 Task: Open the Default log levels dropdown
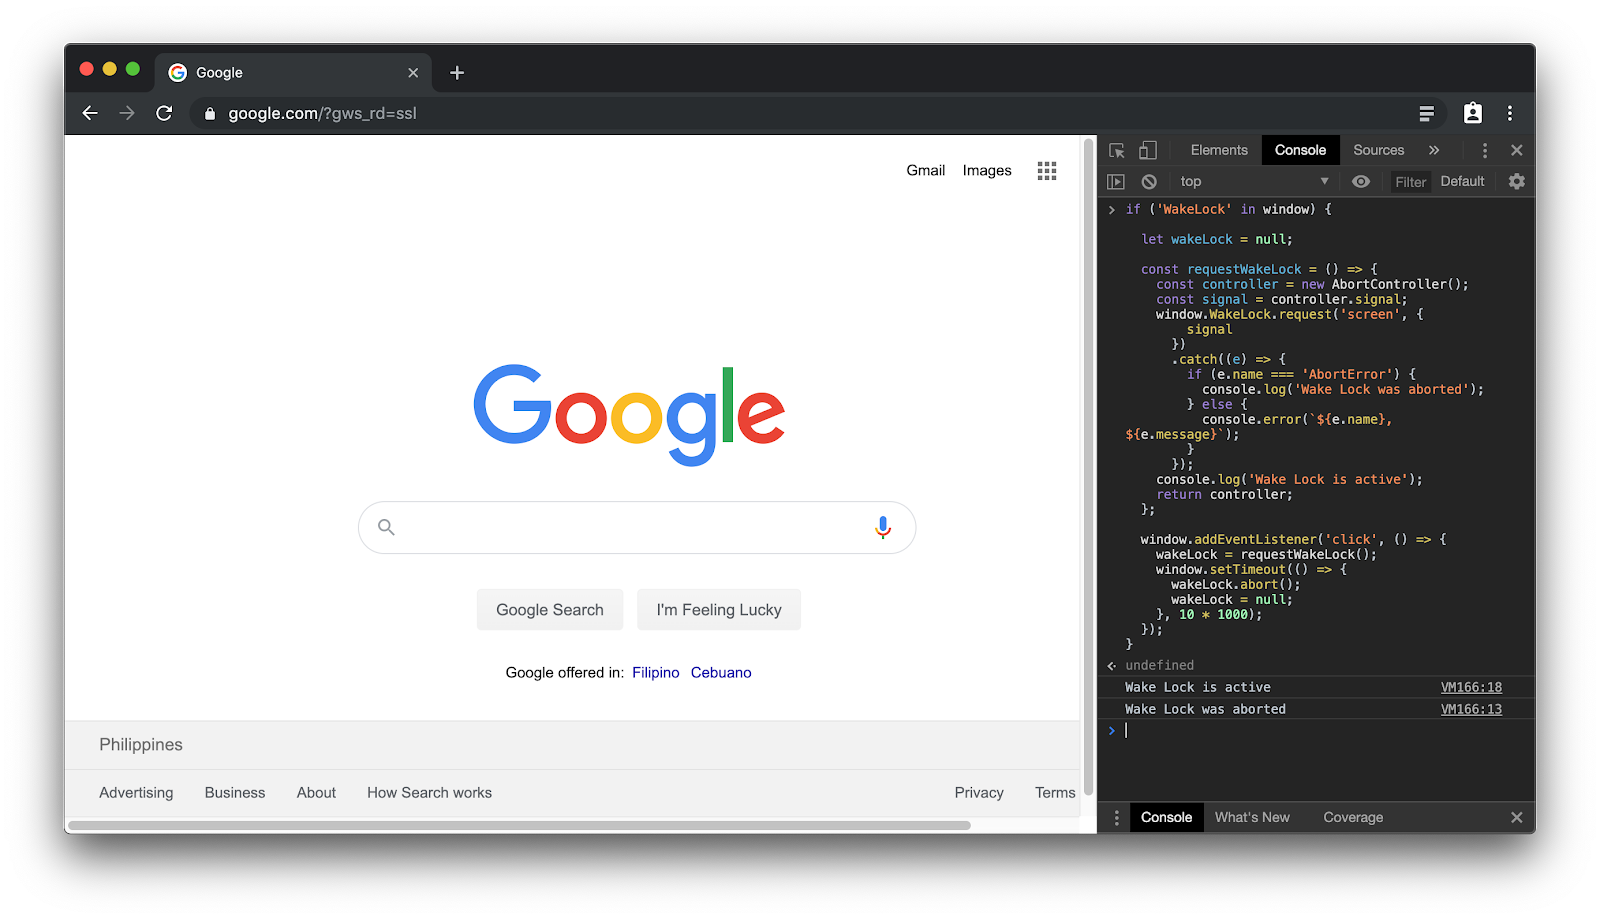tap(1462, 182)
